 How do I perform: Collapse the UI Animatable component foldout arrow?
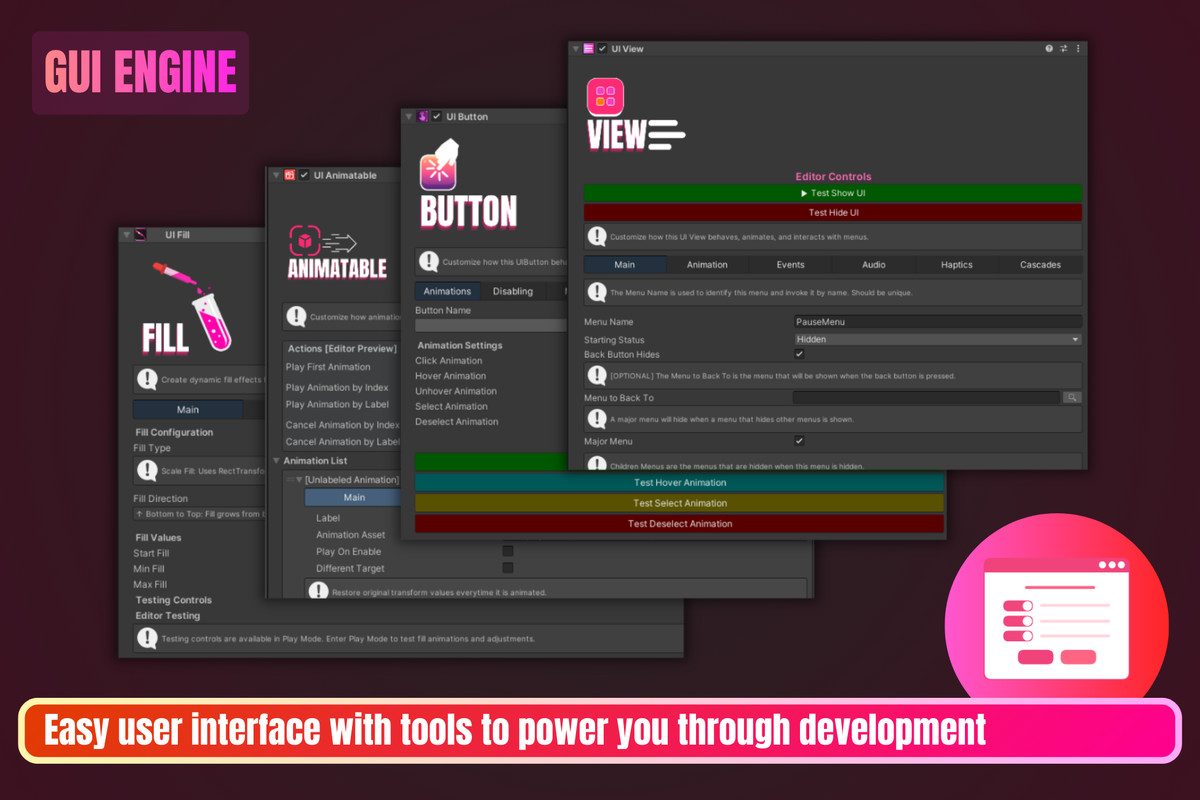click(276, 175)
